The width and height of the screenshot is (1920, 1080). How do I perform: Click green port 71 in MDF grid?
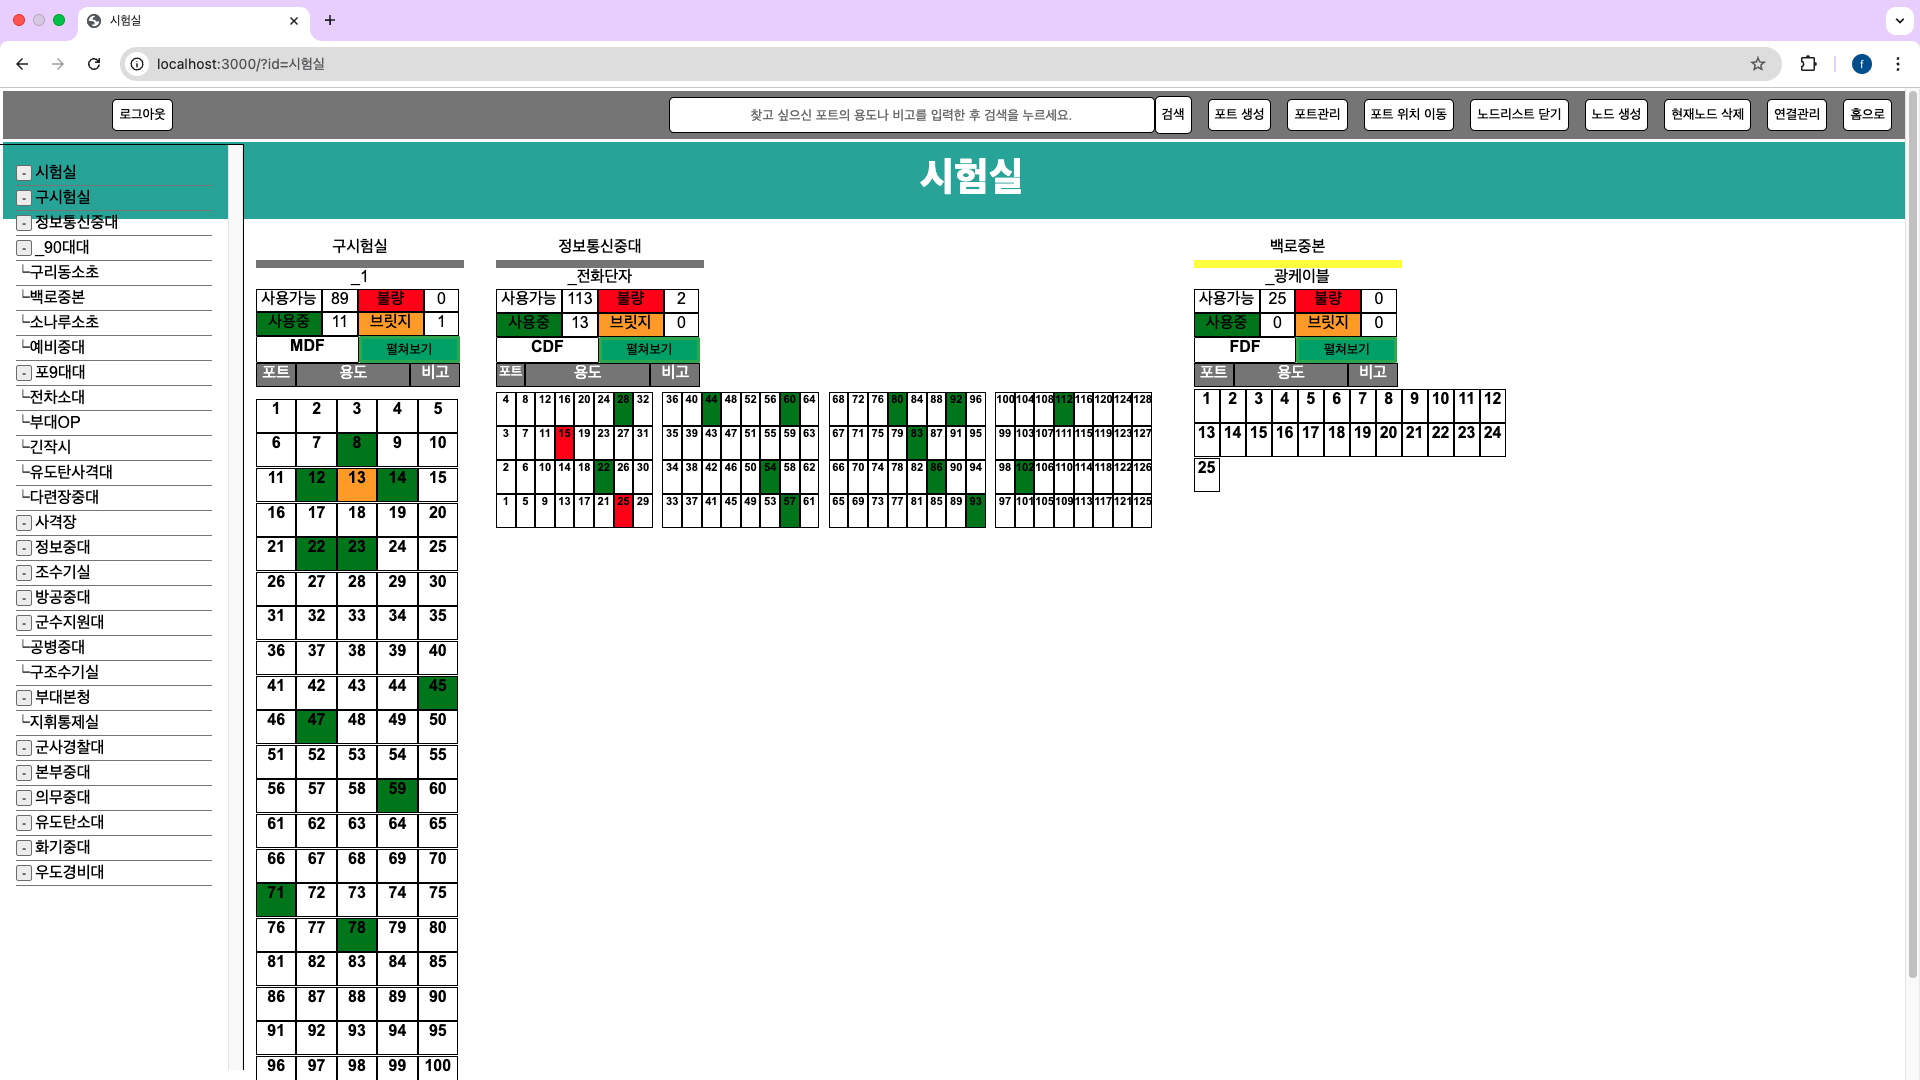click(276, 899)
